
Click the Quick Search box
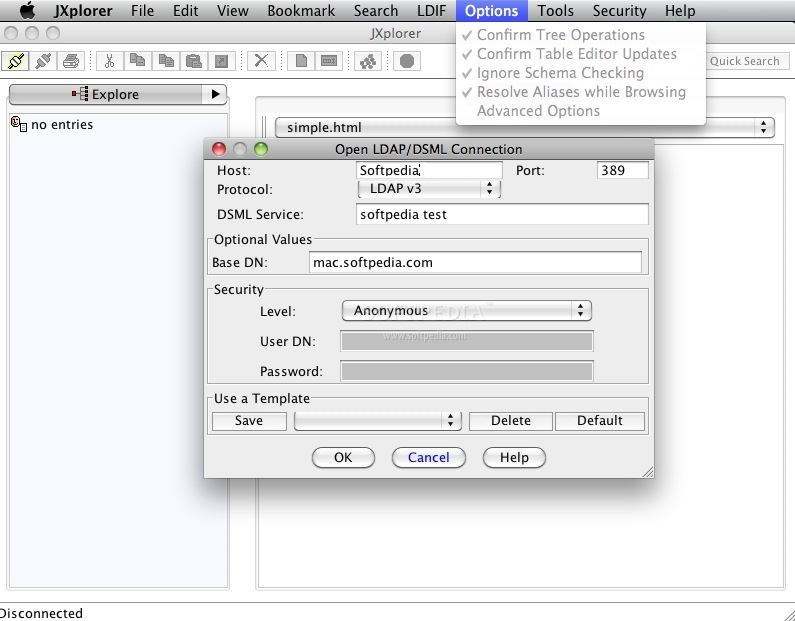pyautogui.click(x=747, y=61)
